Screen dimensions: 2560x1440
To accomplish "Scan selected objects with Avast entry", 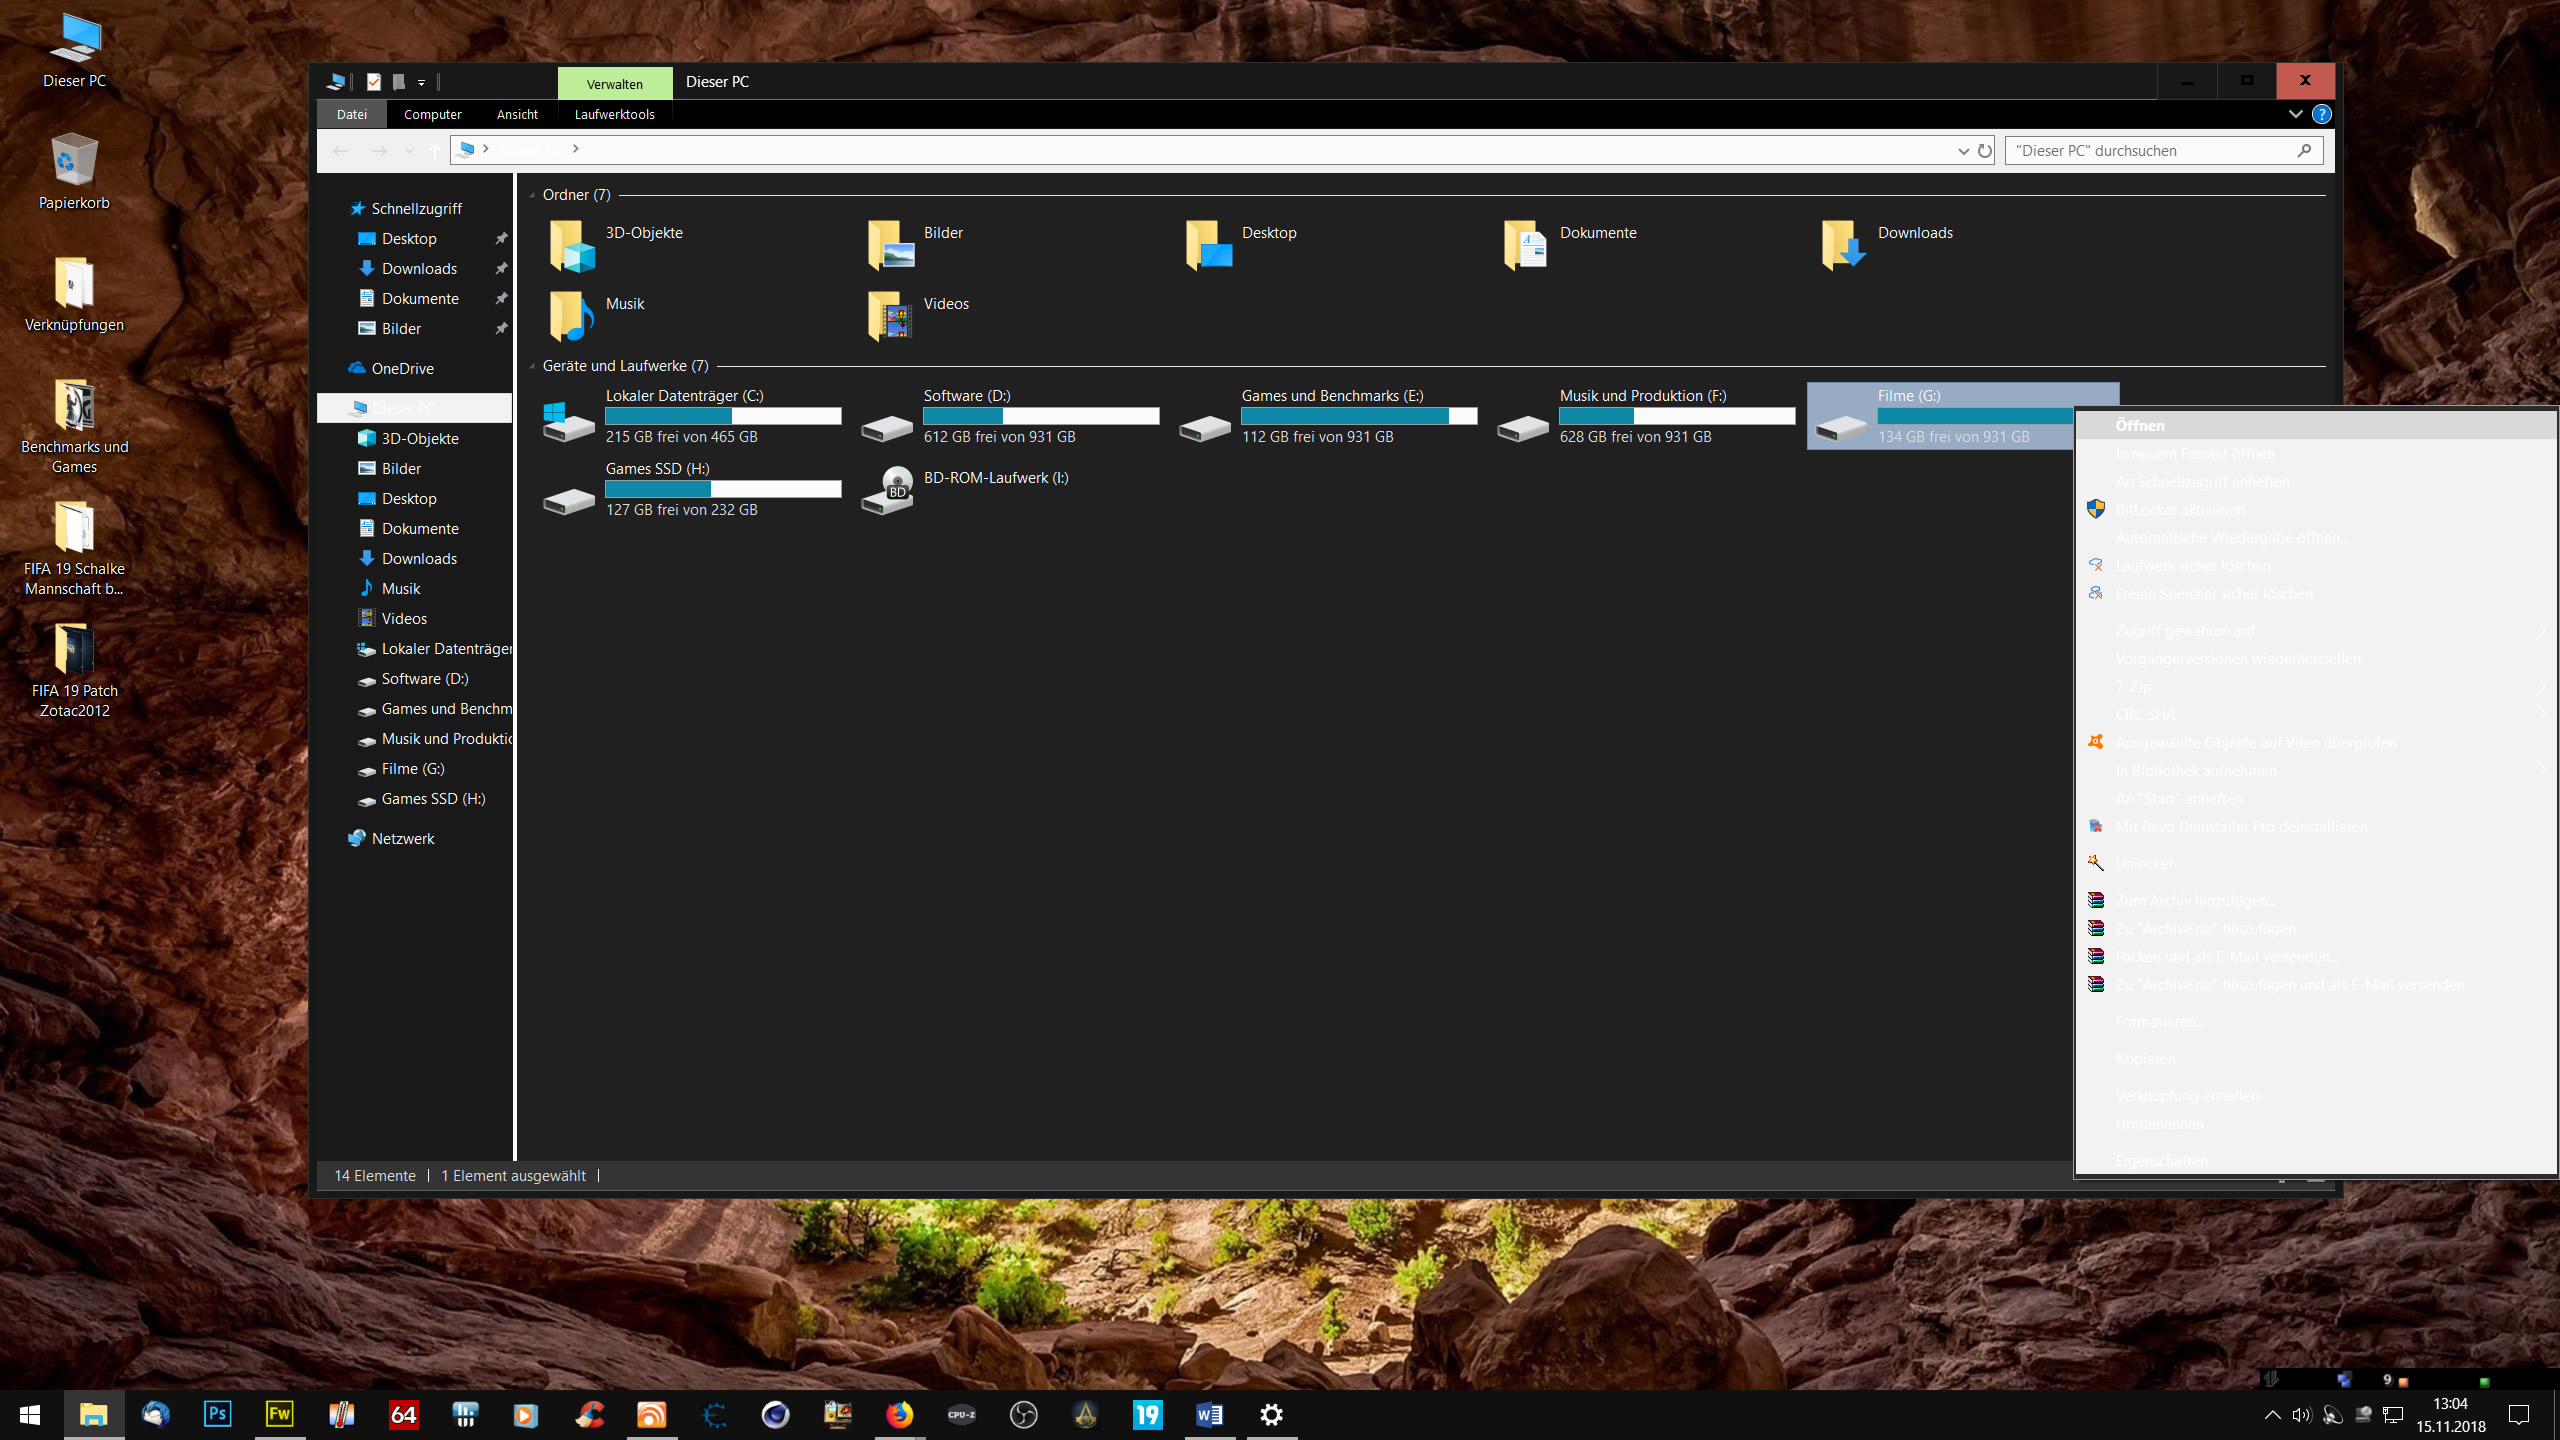I will pos(2255,743).
